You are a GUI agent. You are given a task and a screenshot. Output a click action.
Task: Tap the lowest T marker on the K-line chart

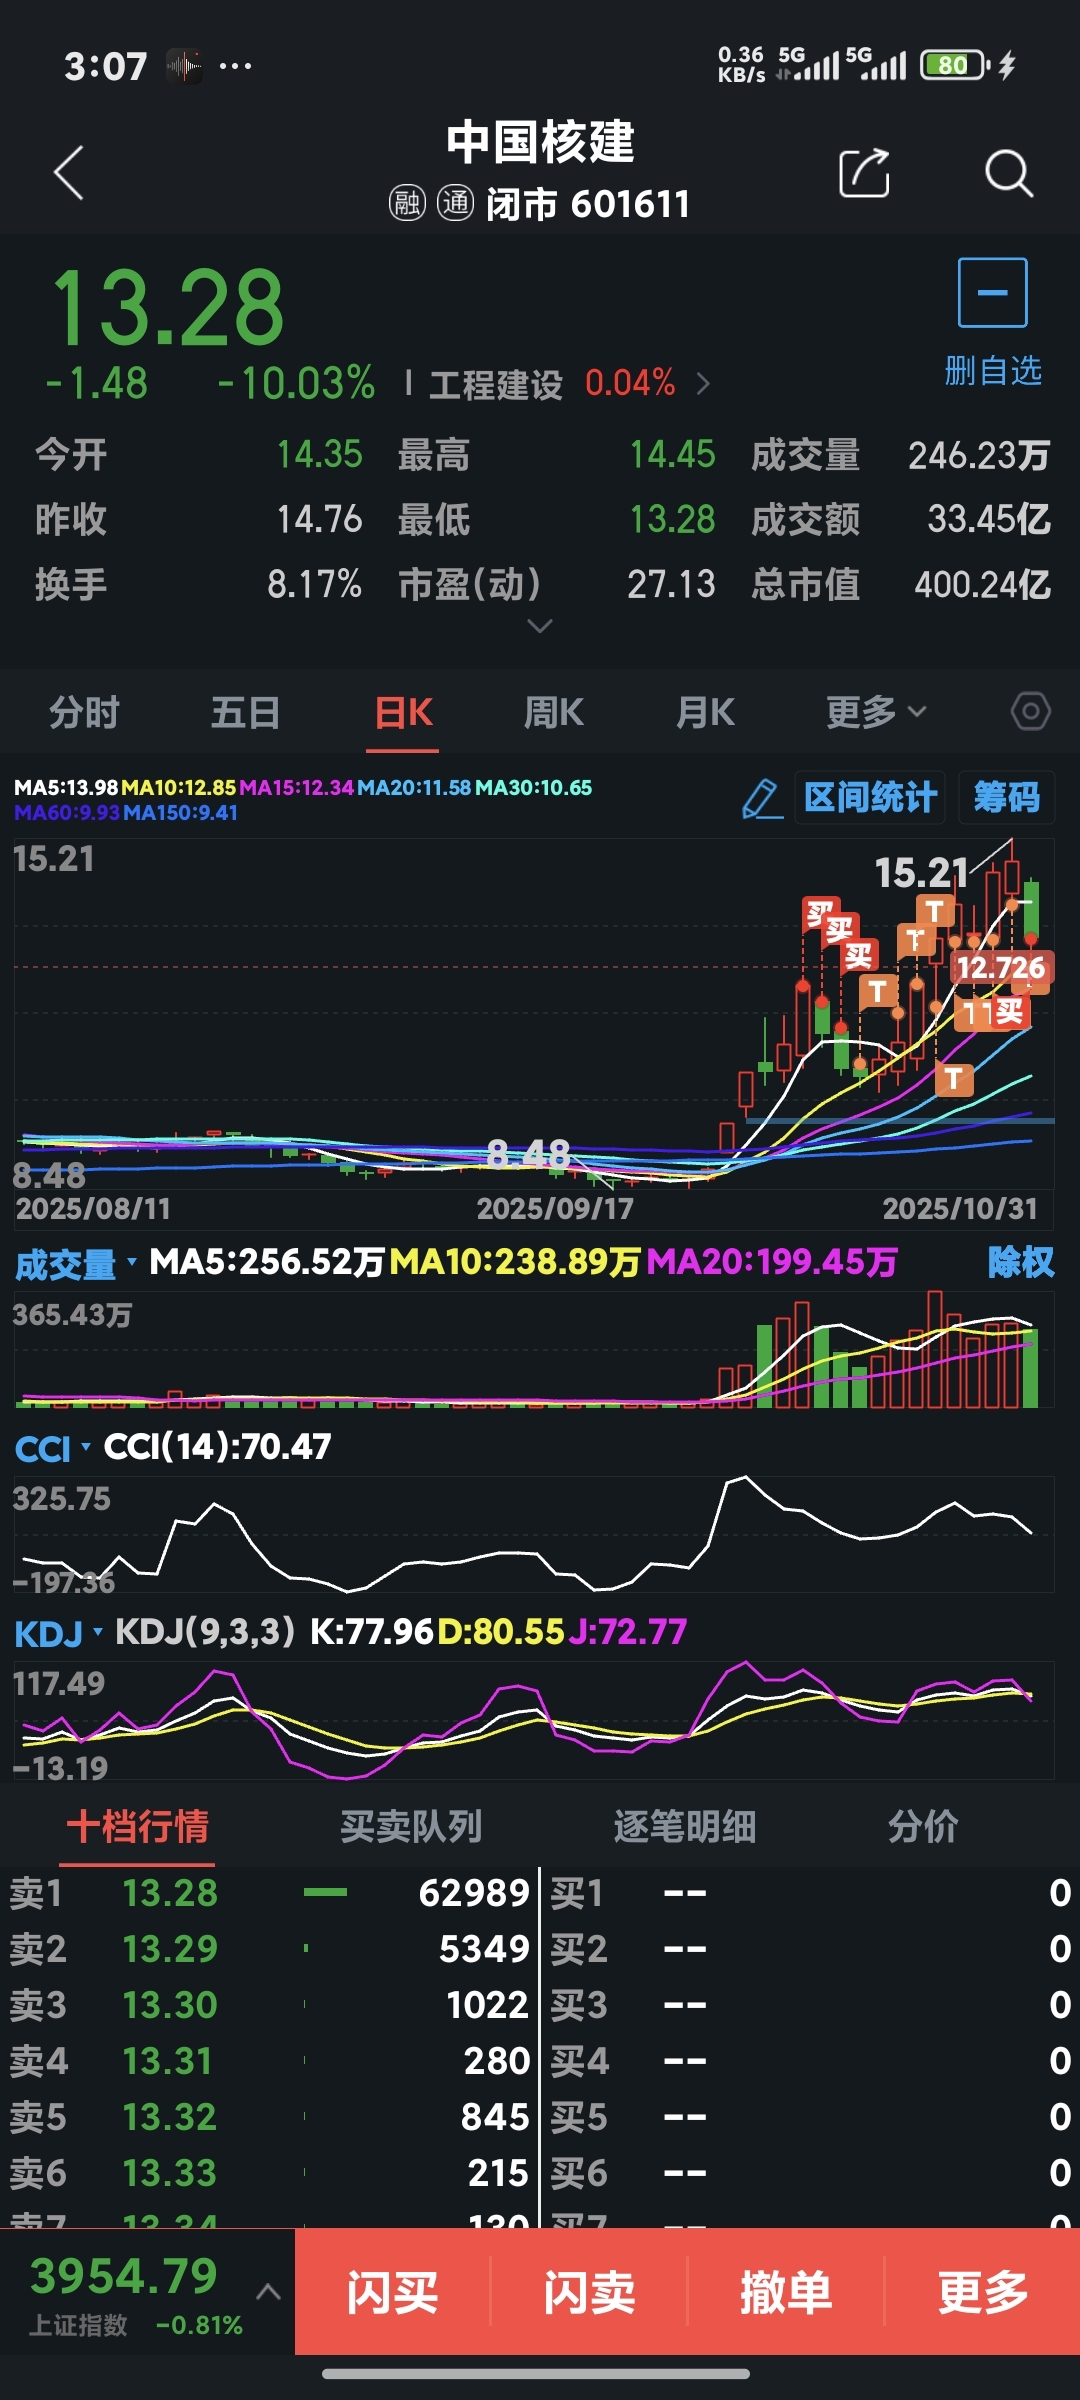tap(954, 1079)
